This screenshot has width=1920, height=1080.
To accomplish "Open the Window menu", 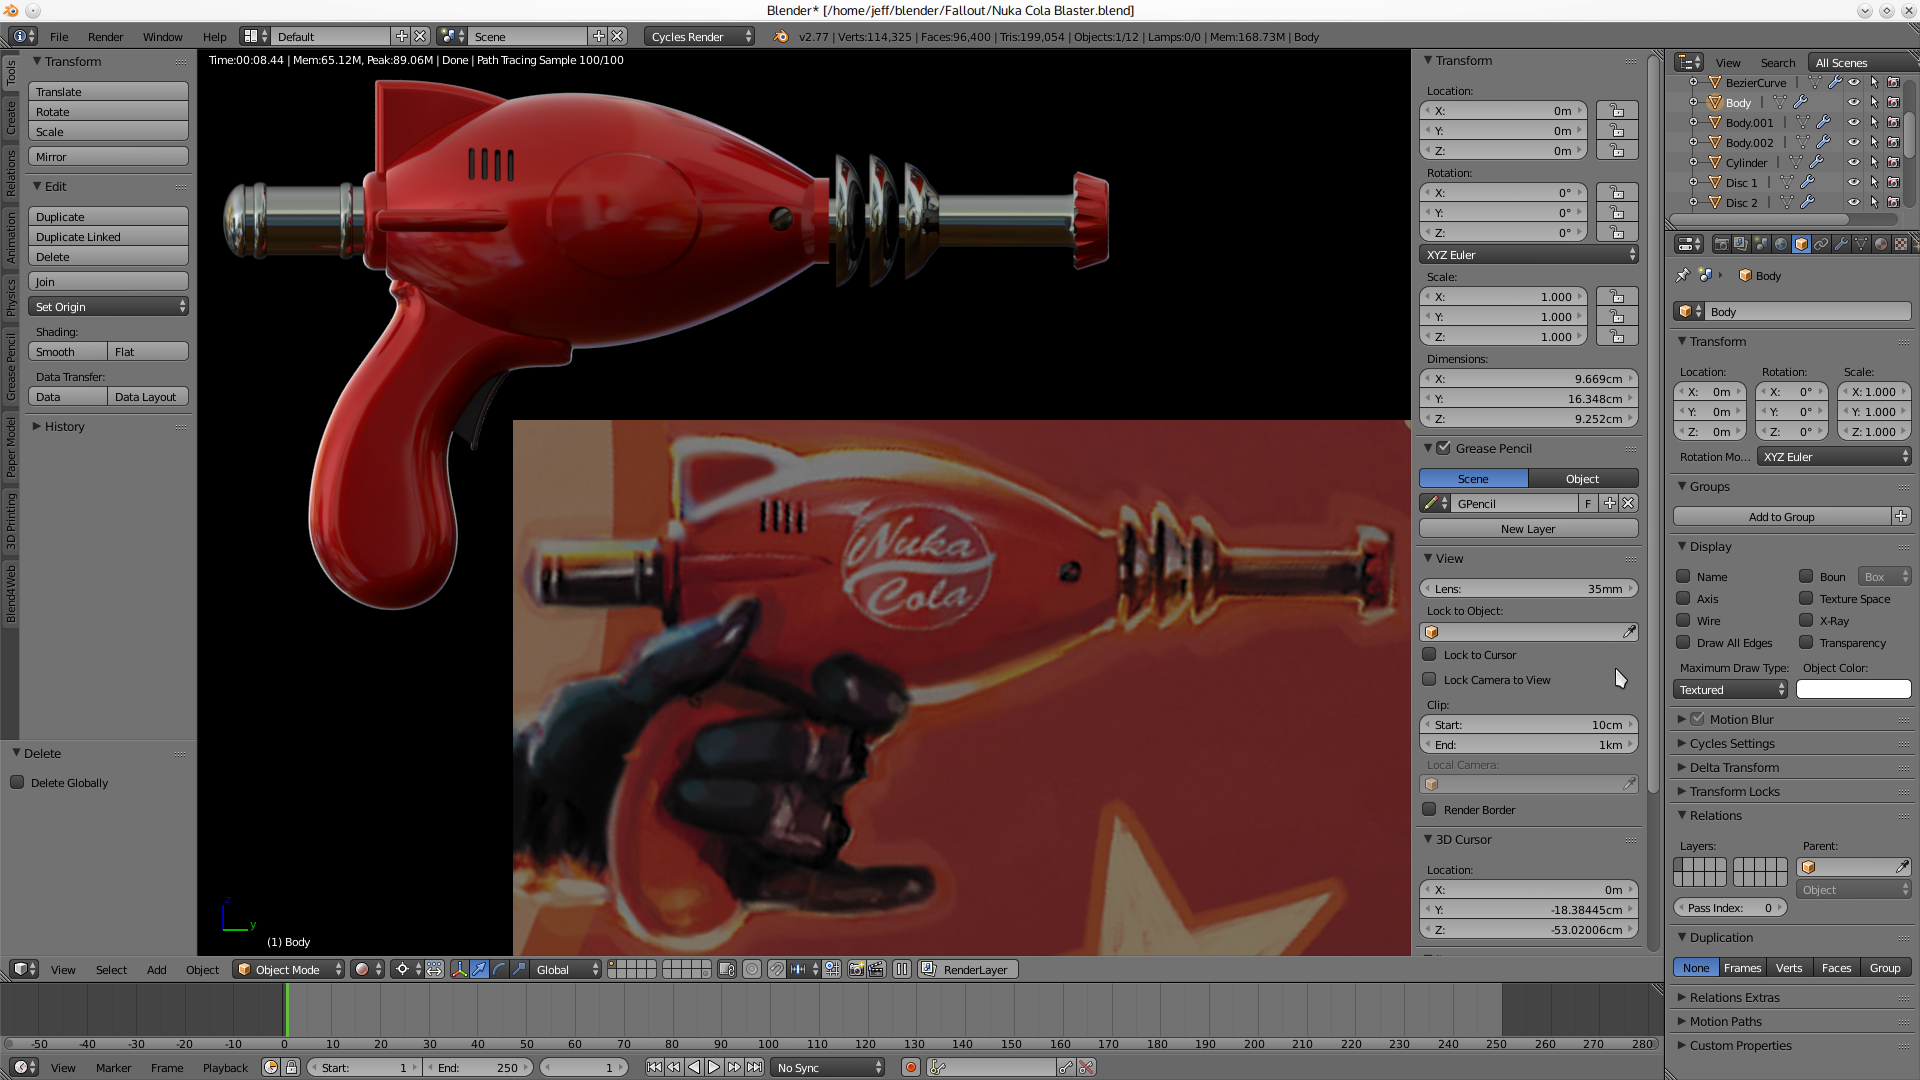I will point(162,36).
